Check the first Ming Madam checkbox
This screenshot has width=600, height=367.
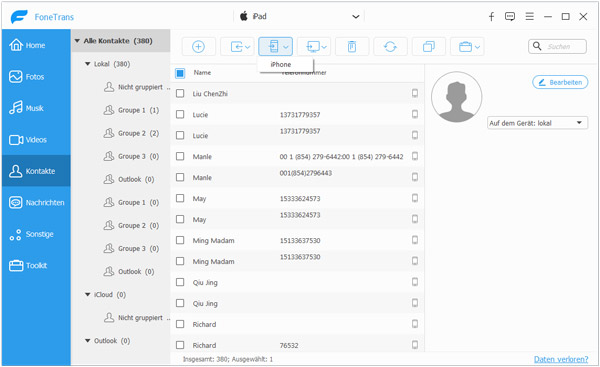click(x=180, y=240)
